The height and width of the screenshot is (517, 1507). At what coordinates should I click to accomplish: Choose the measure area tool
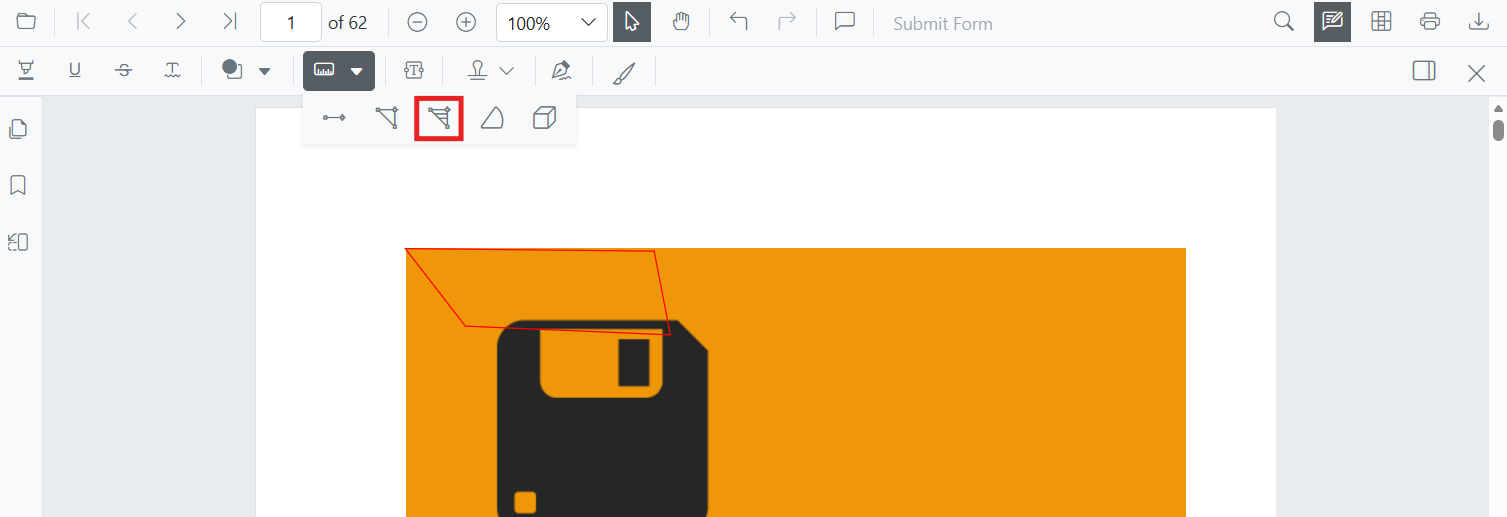pos(439,119)
